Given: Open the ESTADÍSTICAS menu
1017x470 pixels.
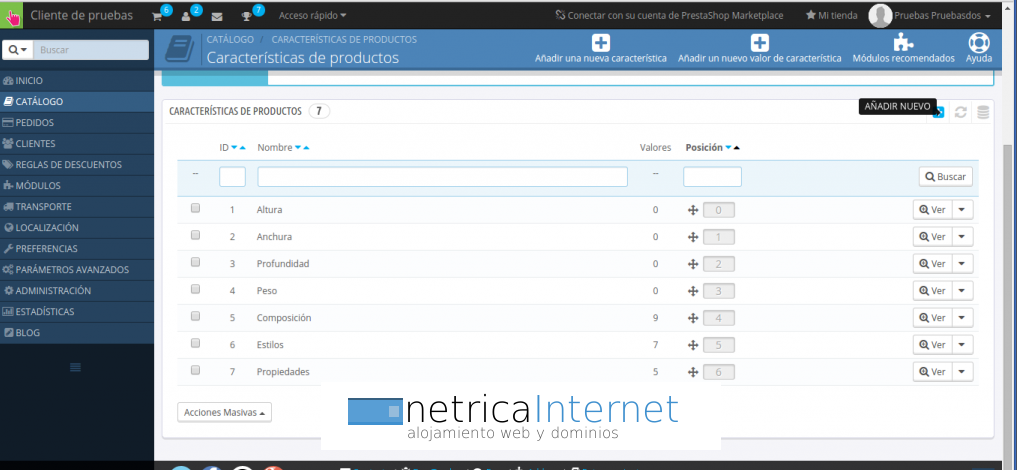Looking at the screenshot, I should coord(77,312).
